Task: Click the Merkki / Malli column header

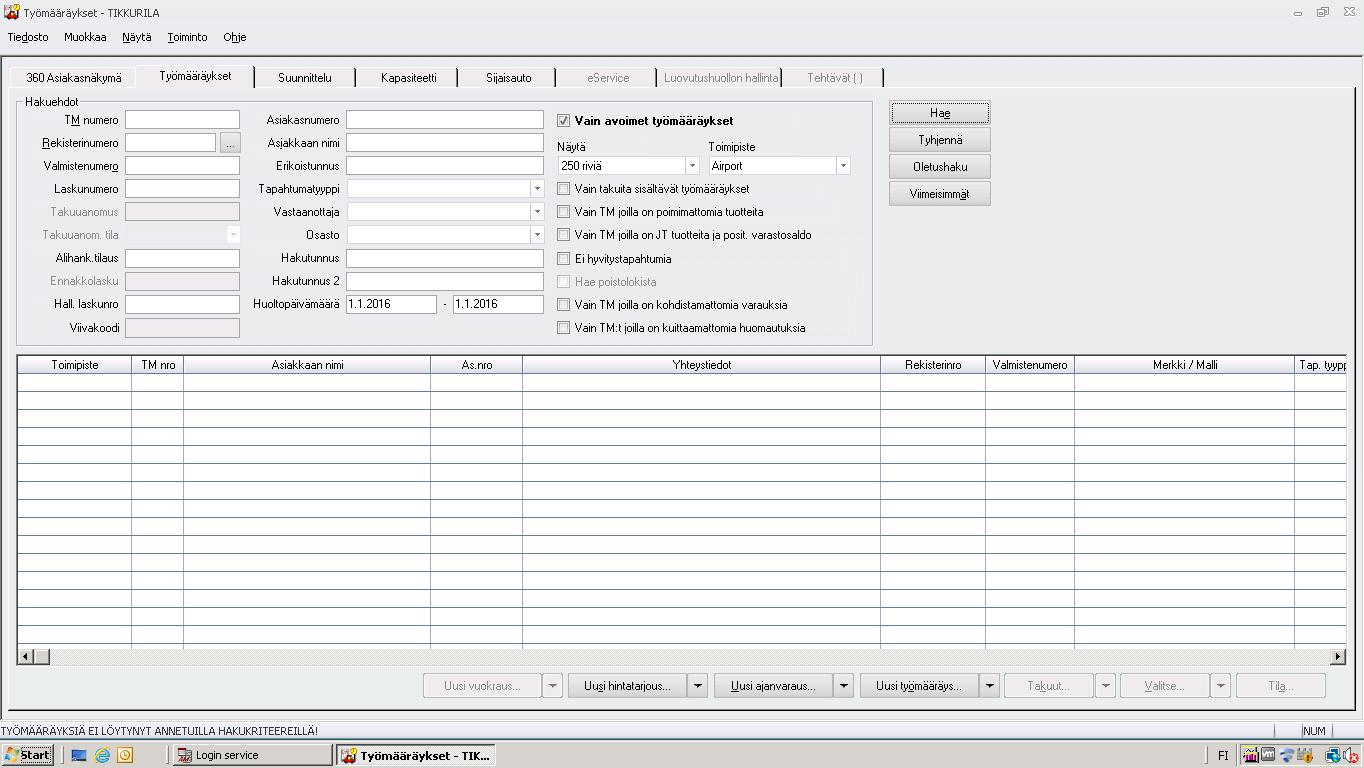Action: [x=1185, y=365]
